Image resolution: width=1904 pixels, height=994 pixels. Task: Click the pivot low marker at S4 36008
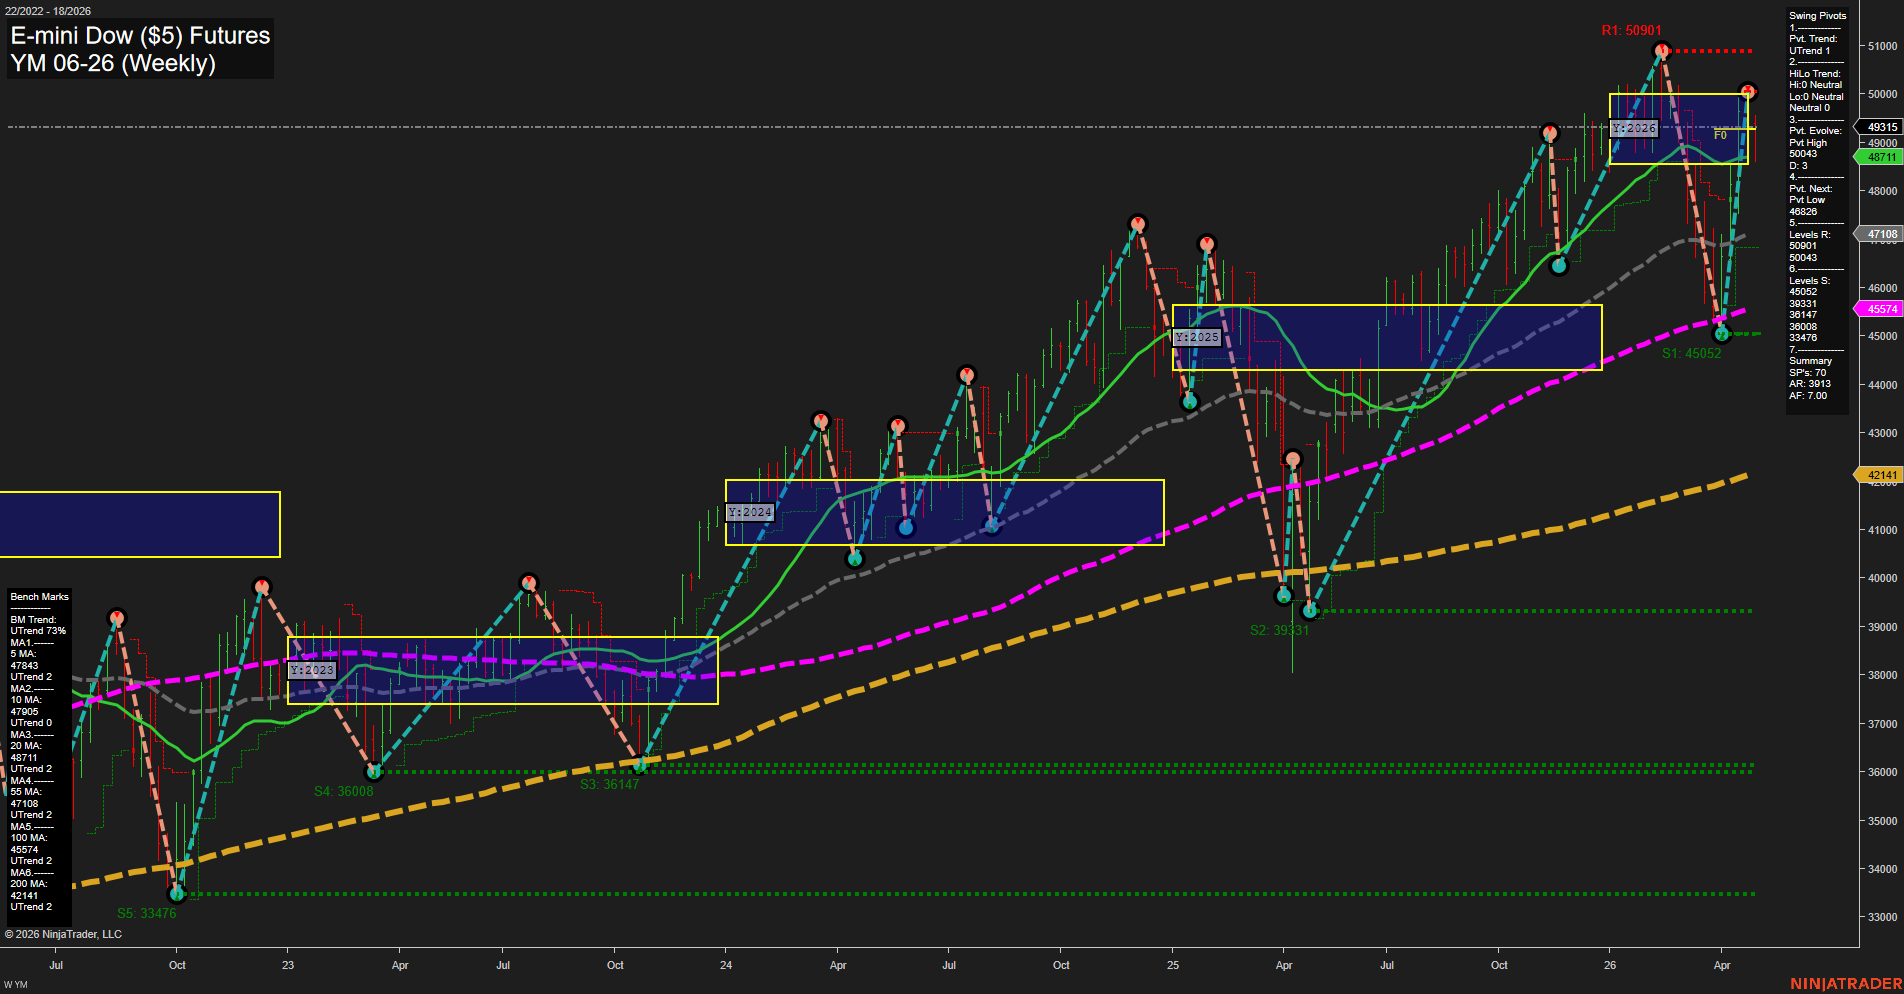375,771
